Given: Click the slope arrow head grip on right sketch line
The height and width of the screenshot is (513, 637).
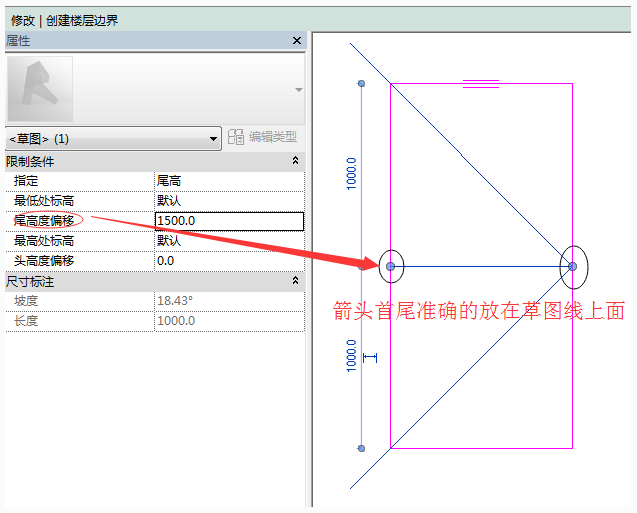Looking at the screenshot, I should (572, 266).
